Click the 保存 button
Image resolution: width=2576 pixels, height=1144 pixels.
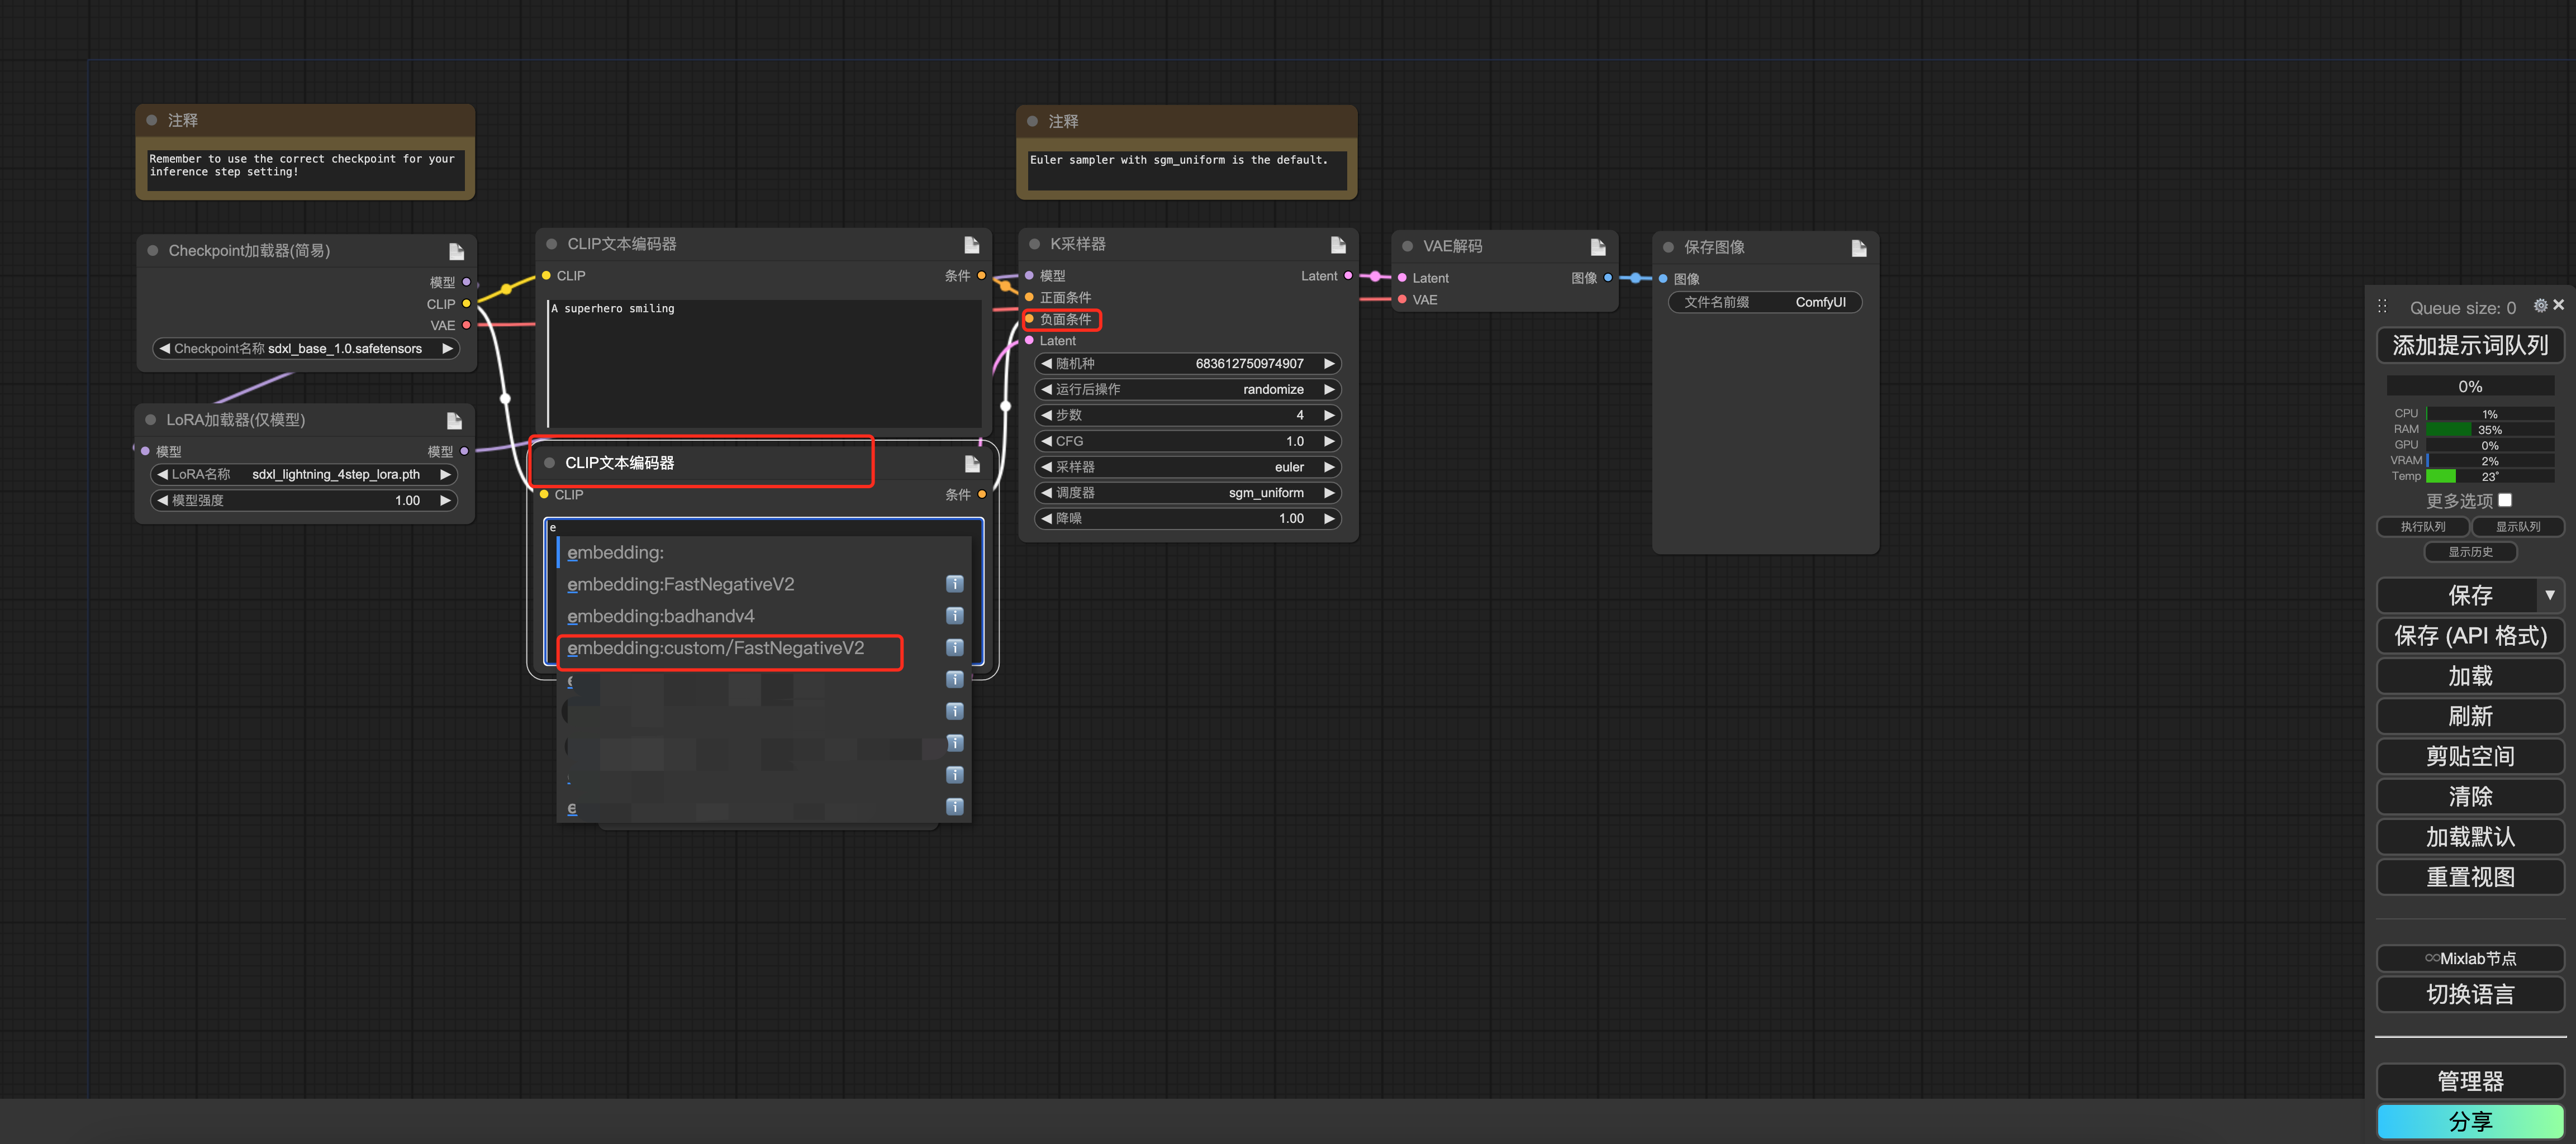coord(2457,595)
